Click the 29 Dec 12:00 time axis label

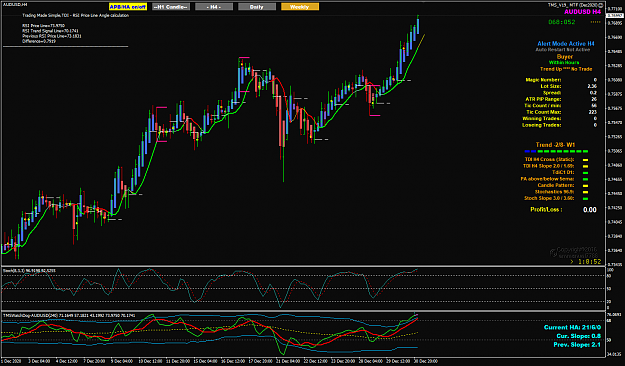pos(398,361)
